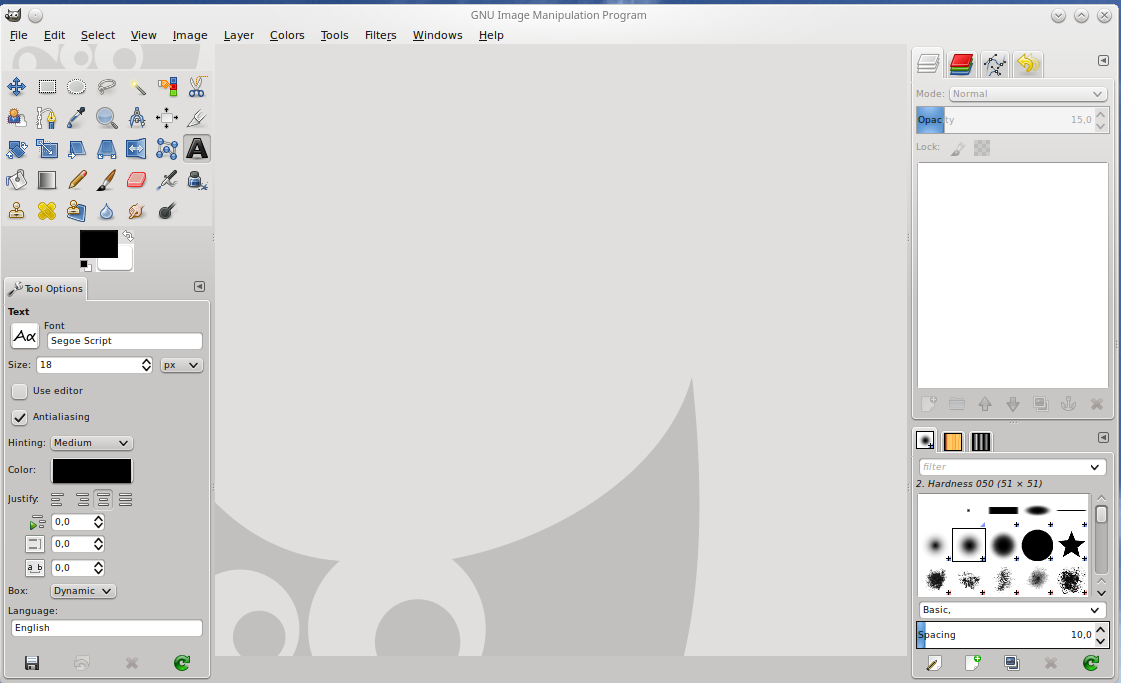The image size is (1121, 683).
Task: Save tool preset from Tool Options
Action: point(31,663)
